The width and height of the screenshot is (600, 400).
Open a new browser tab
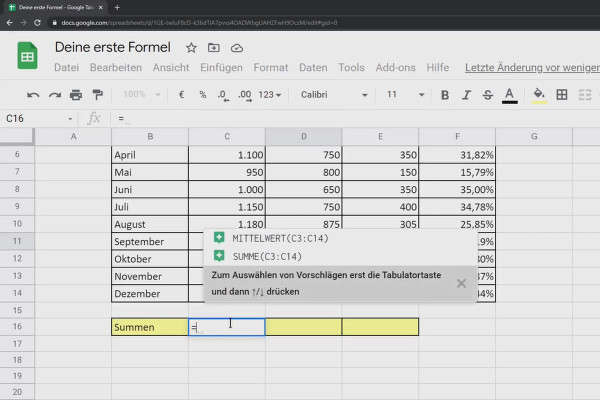117,7
